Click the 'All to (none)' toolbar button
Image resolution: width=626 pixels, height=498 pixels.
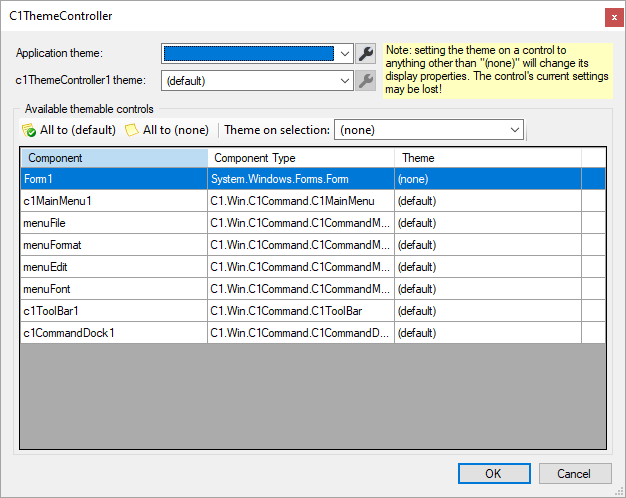(167, 130)
